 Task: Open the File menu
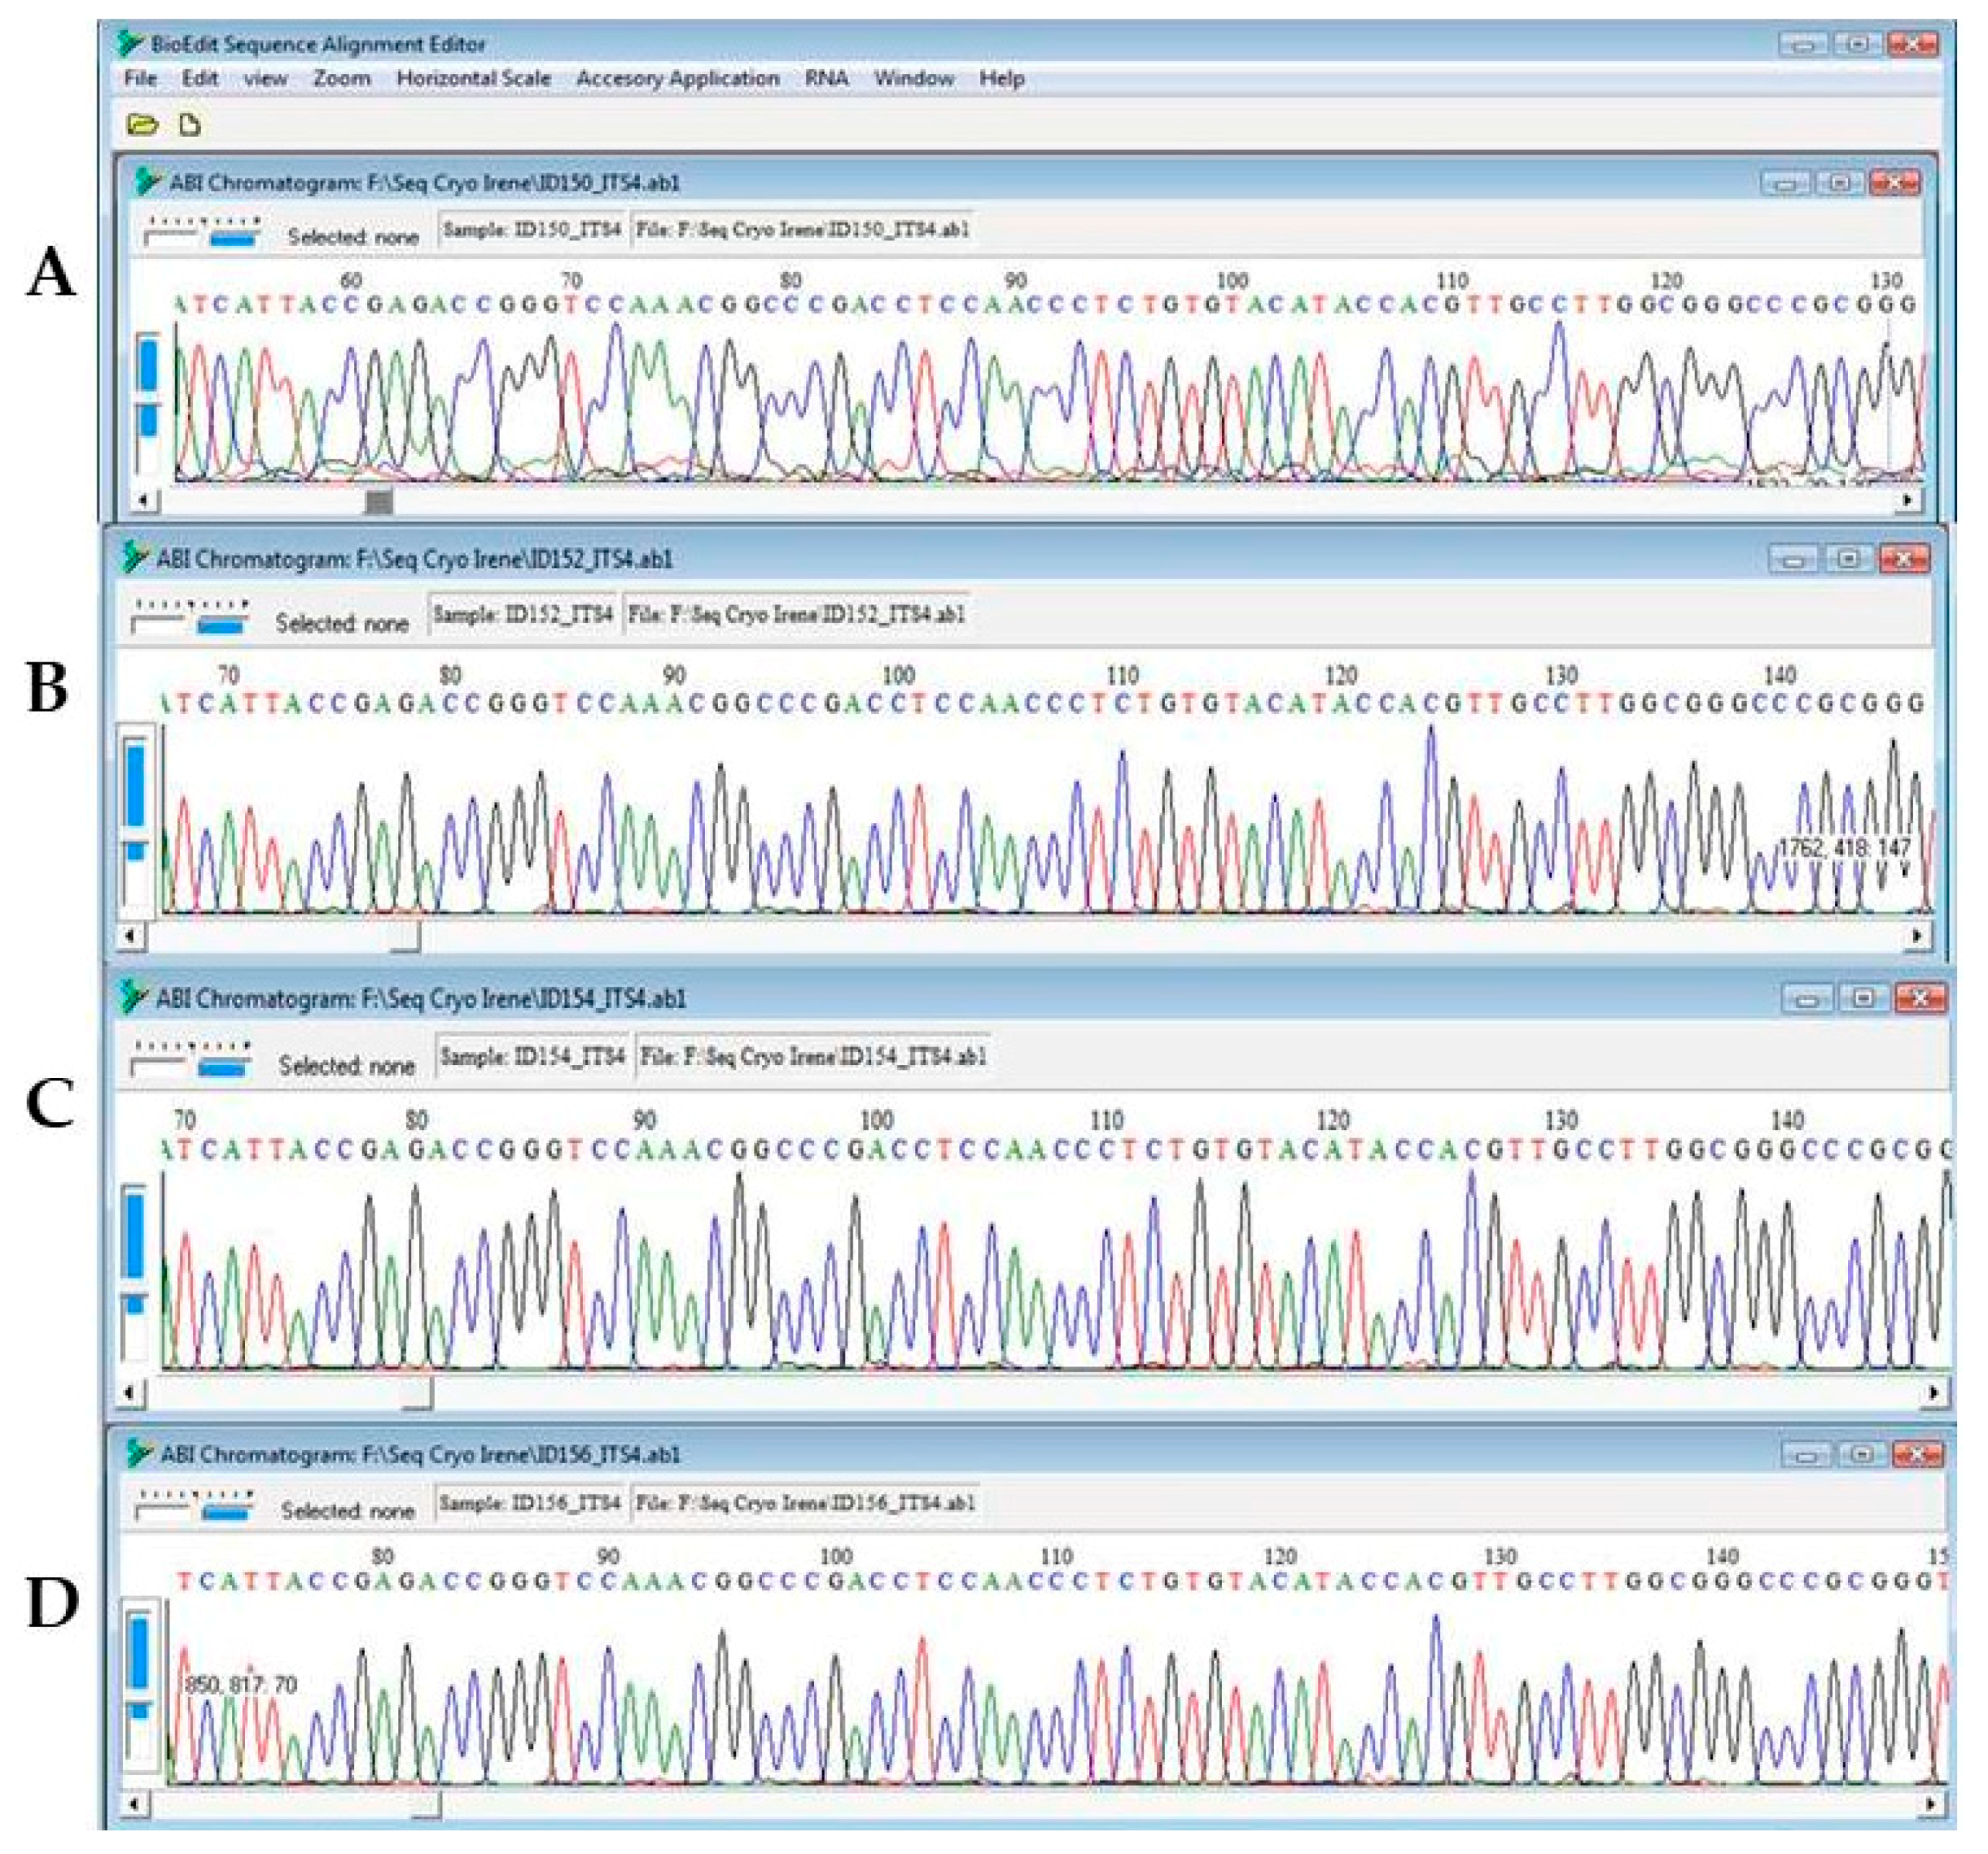click(140, 78)
